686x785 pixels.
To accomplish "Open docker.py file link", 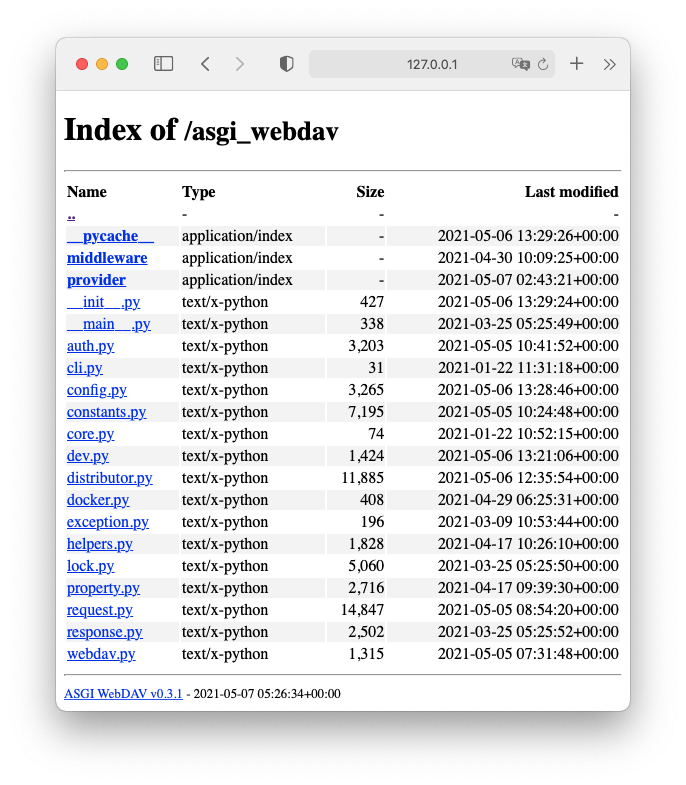I will [98, 500].
